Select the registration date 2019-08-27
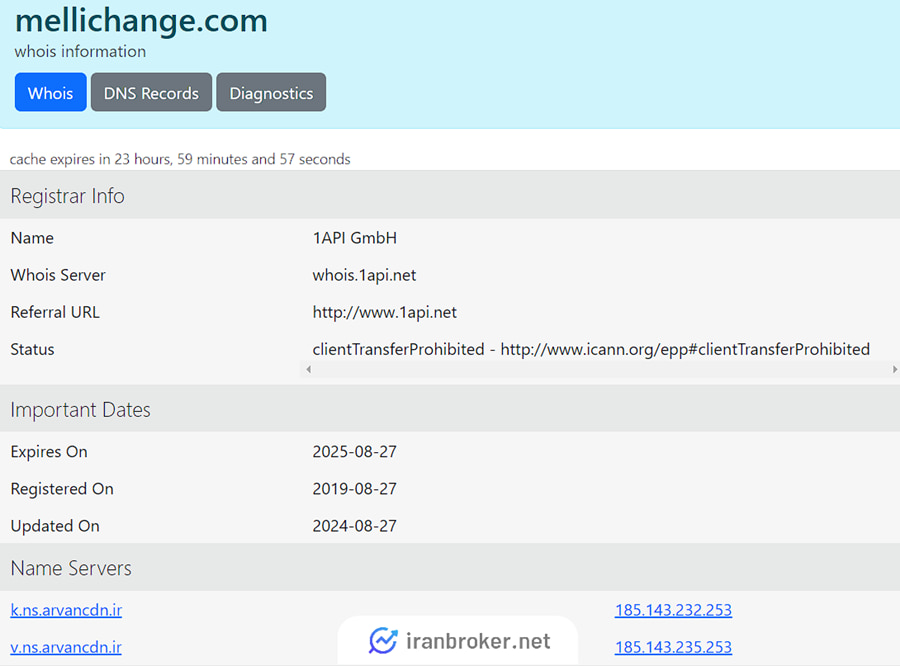Image resolution: width=900 pixels, height=666 pixels. click(x=355, y=489)
